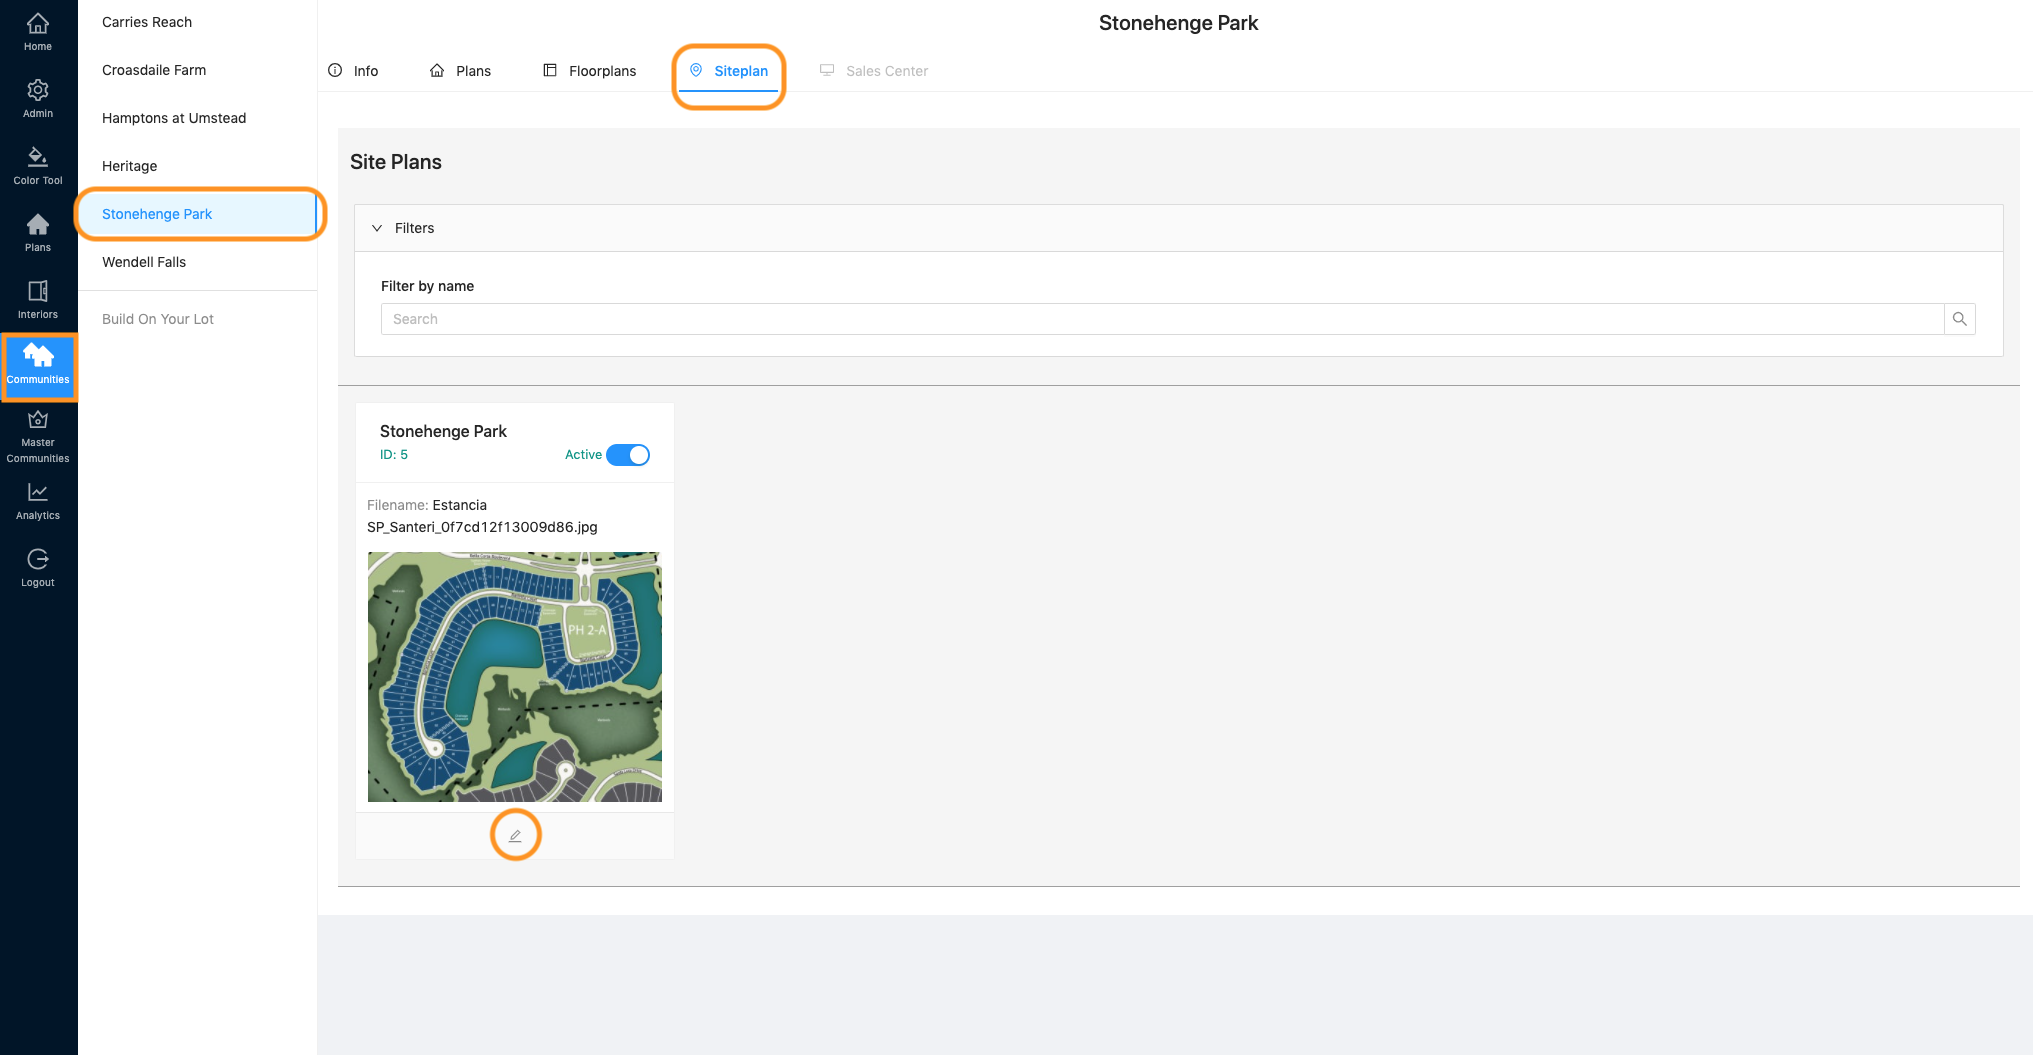The width and height of the screenshot is (2033, 1055).
Task: Select Wendell Falls community
Action: (144, 262)
